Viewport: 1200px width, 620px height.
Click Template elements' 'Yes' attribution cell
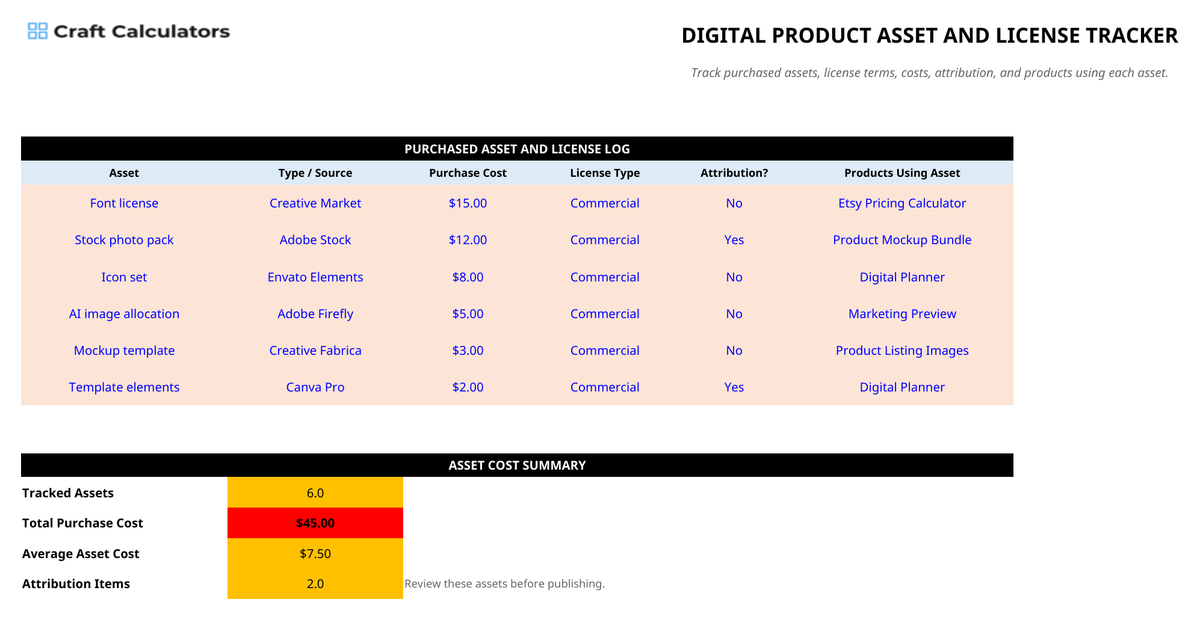(734, 387)
